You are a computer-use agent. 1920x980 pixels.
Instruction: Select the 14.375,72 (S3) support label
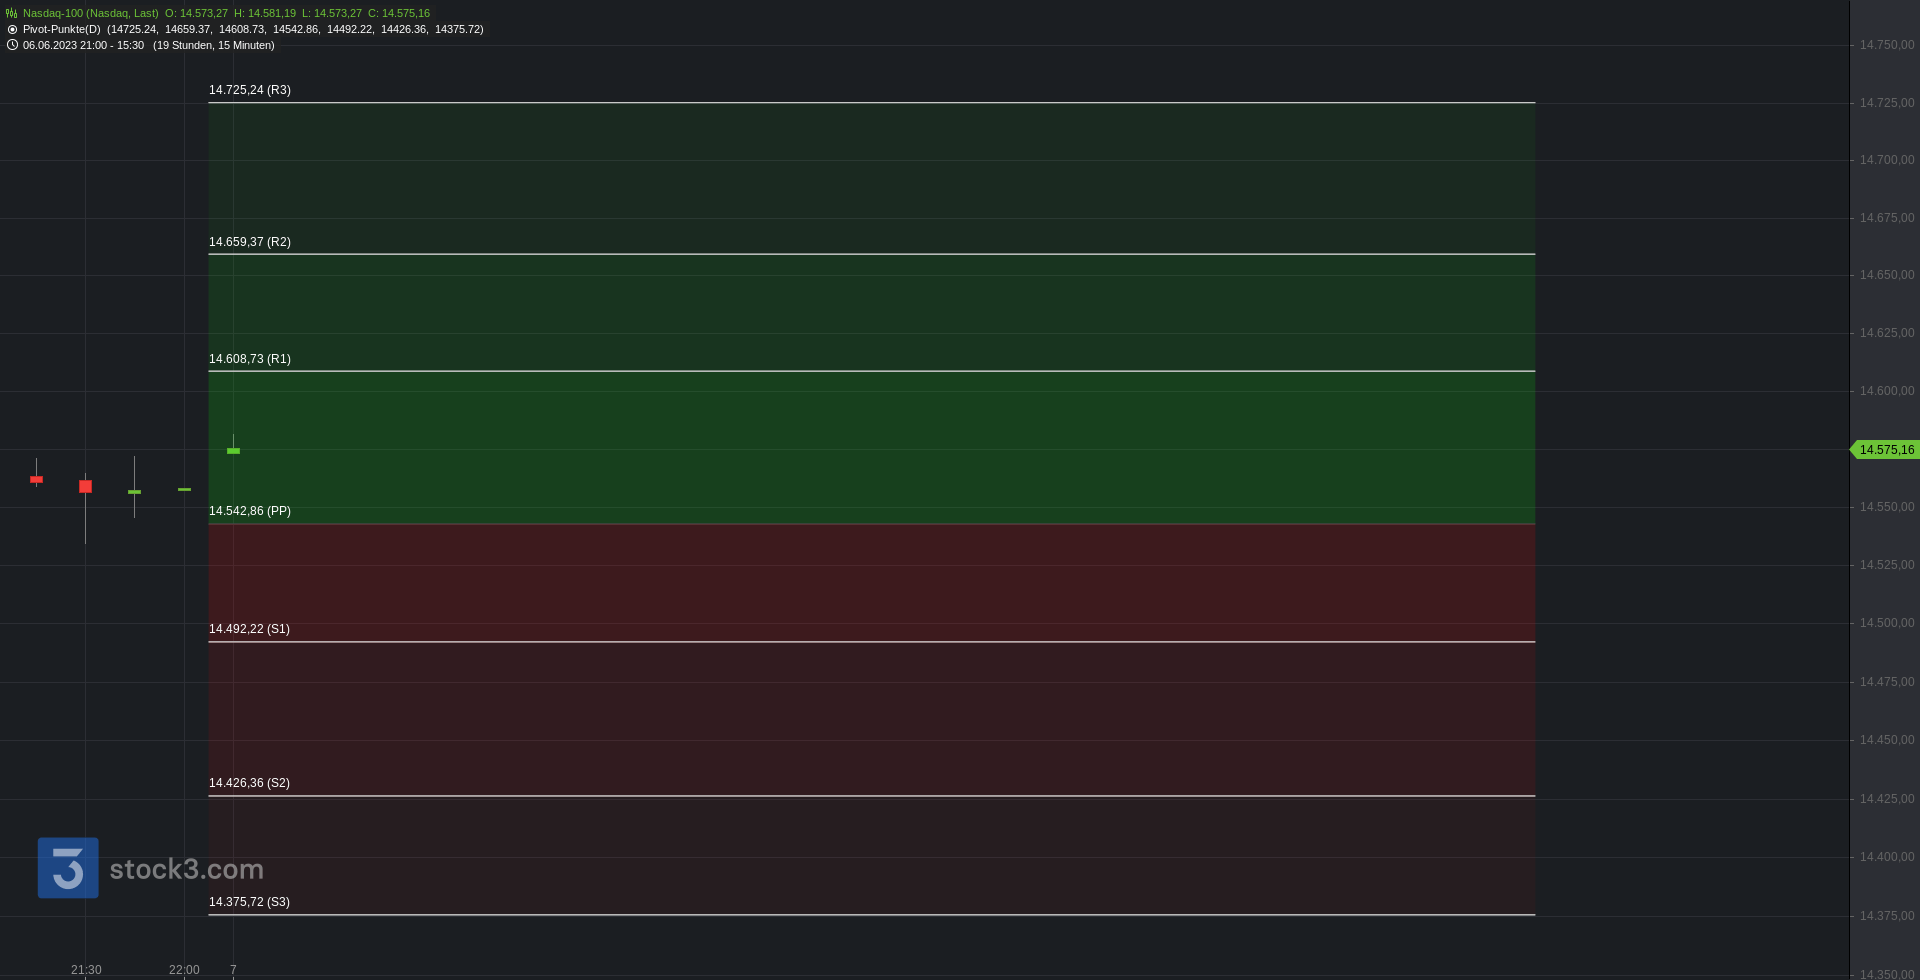[249, 902]
